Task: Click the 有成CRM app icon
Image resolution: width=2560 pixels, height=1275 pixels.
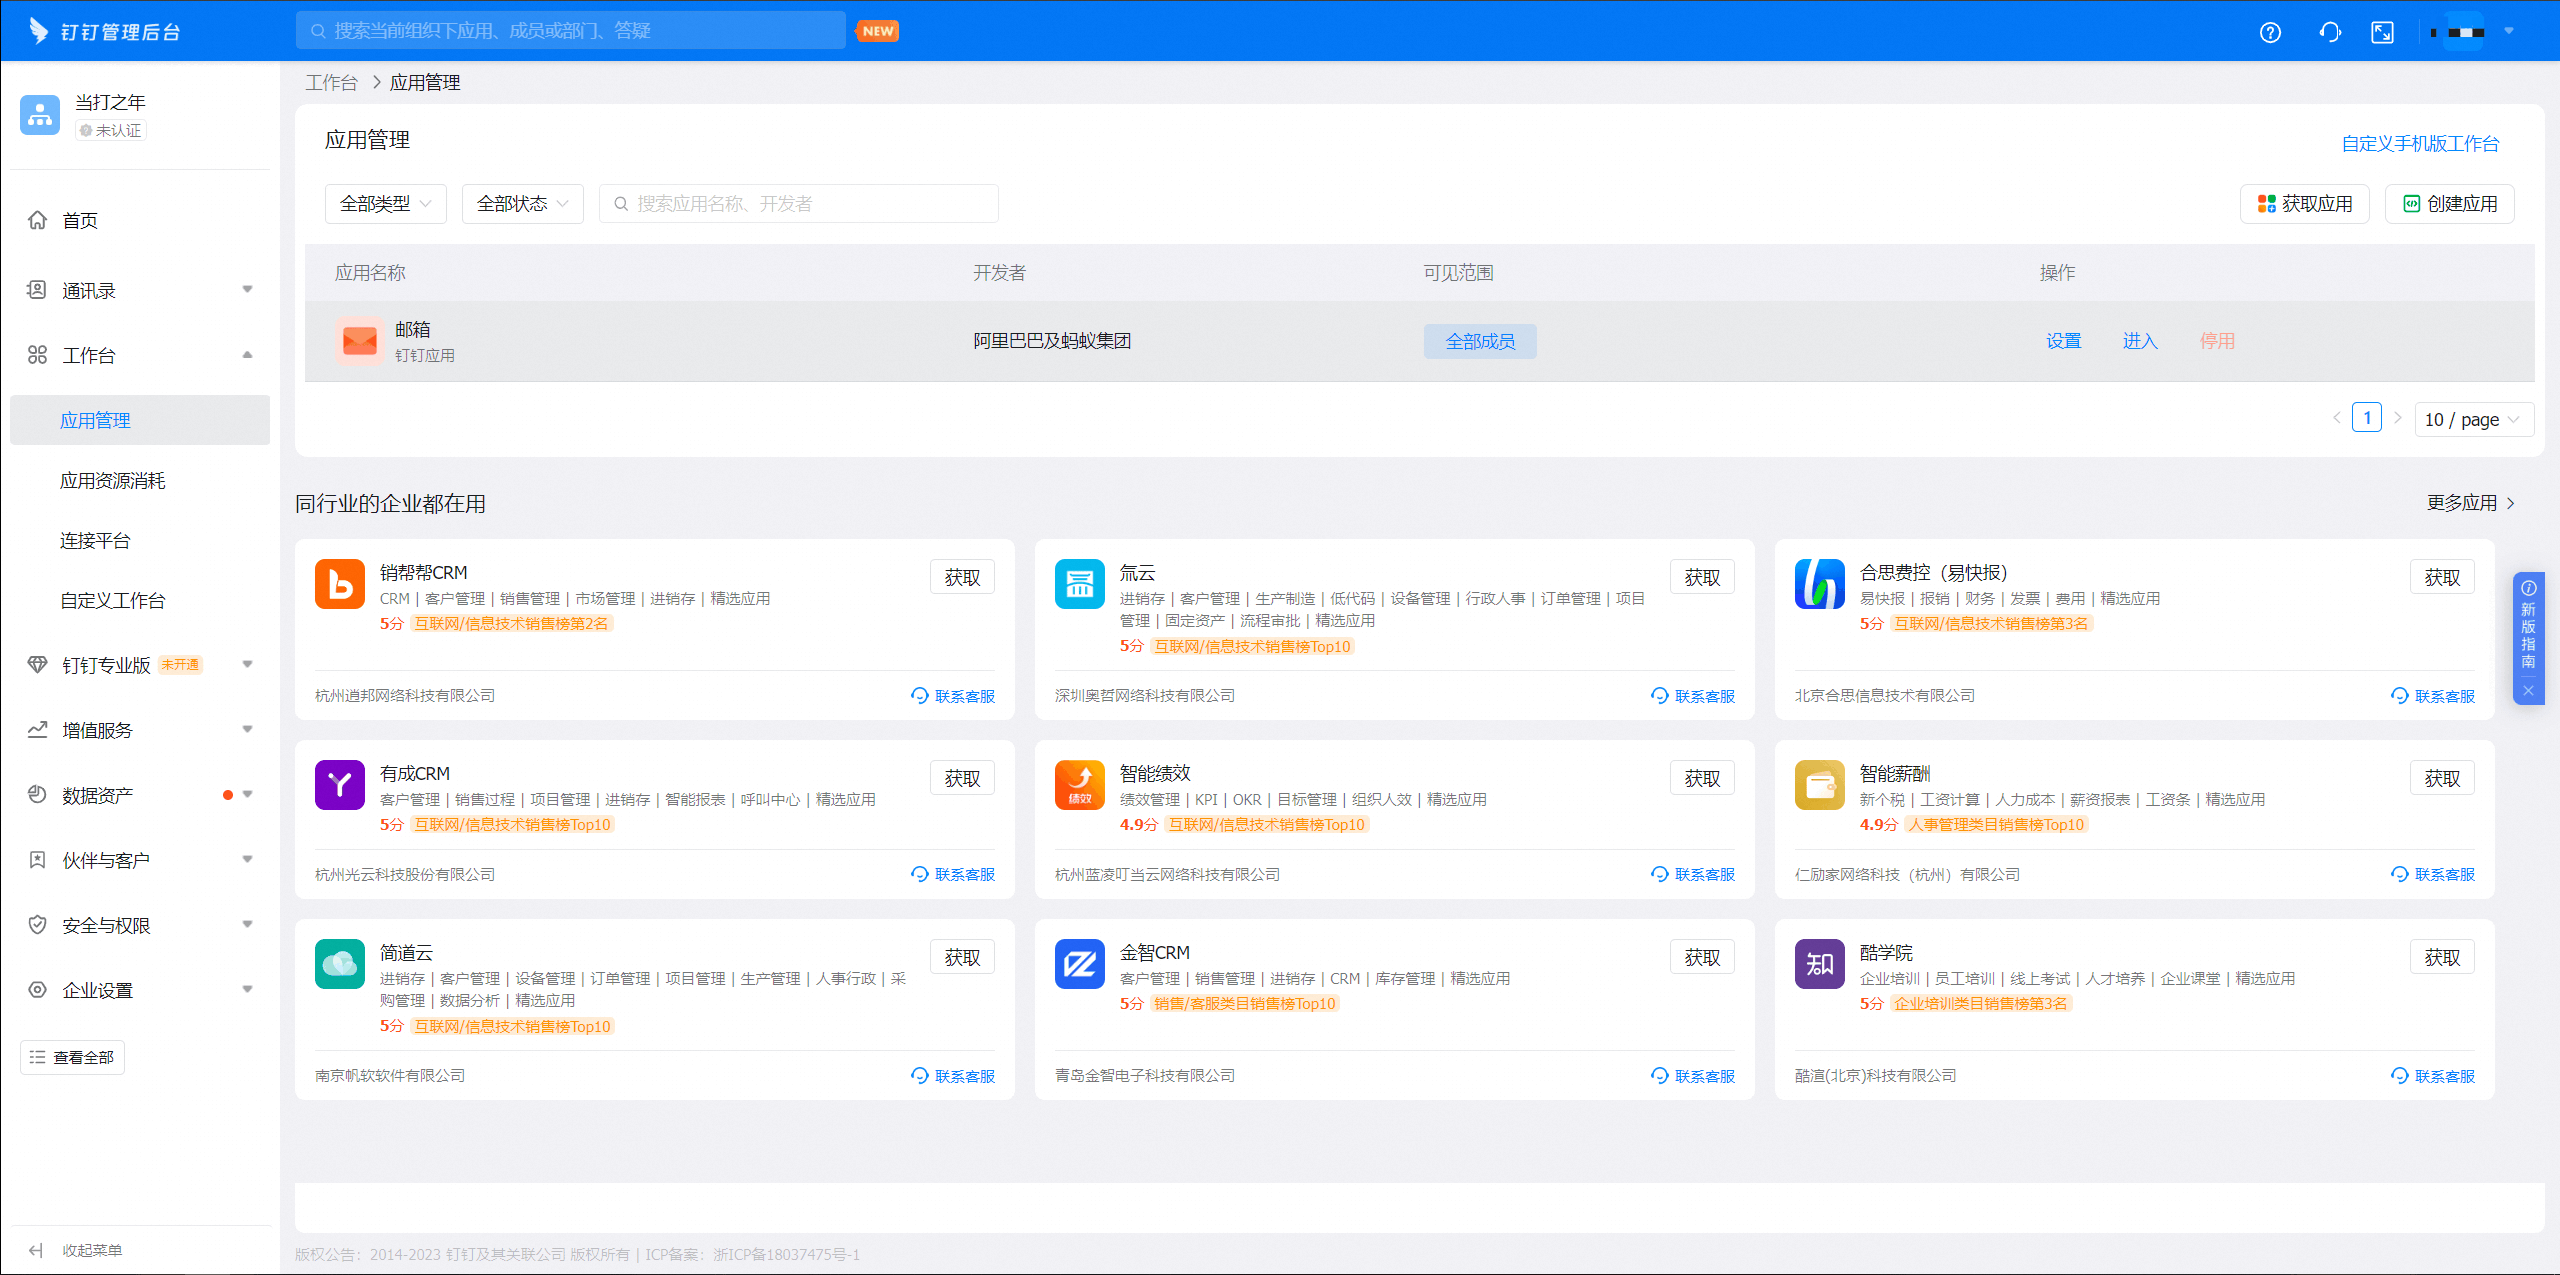Action: 340,785
